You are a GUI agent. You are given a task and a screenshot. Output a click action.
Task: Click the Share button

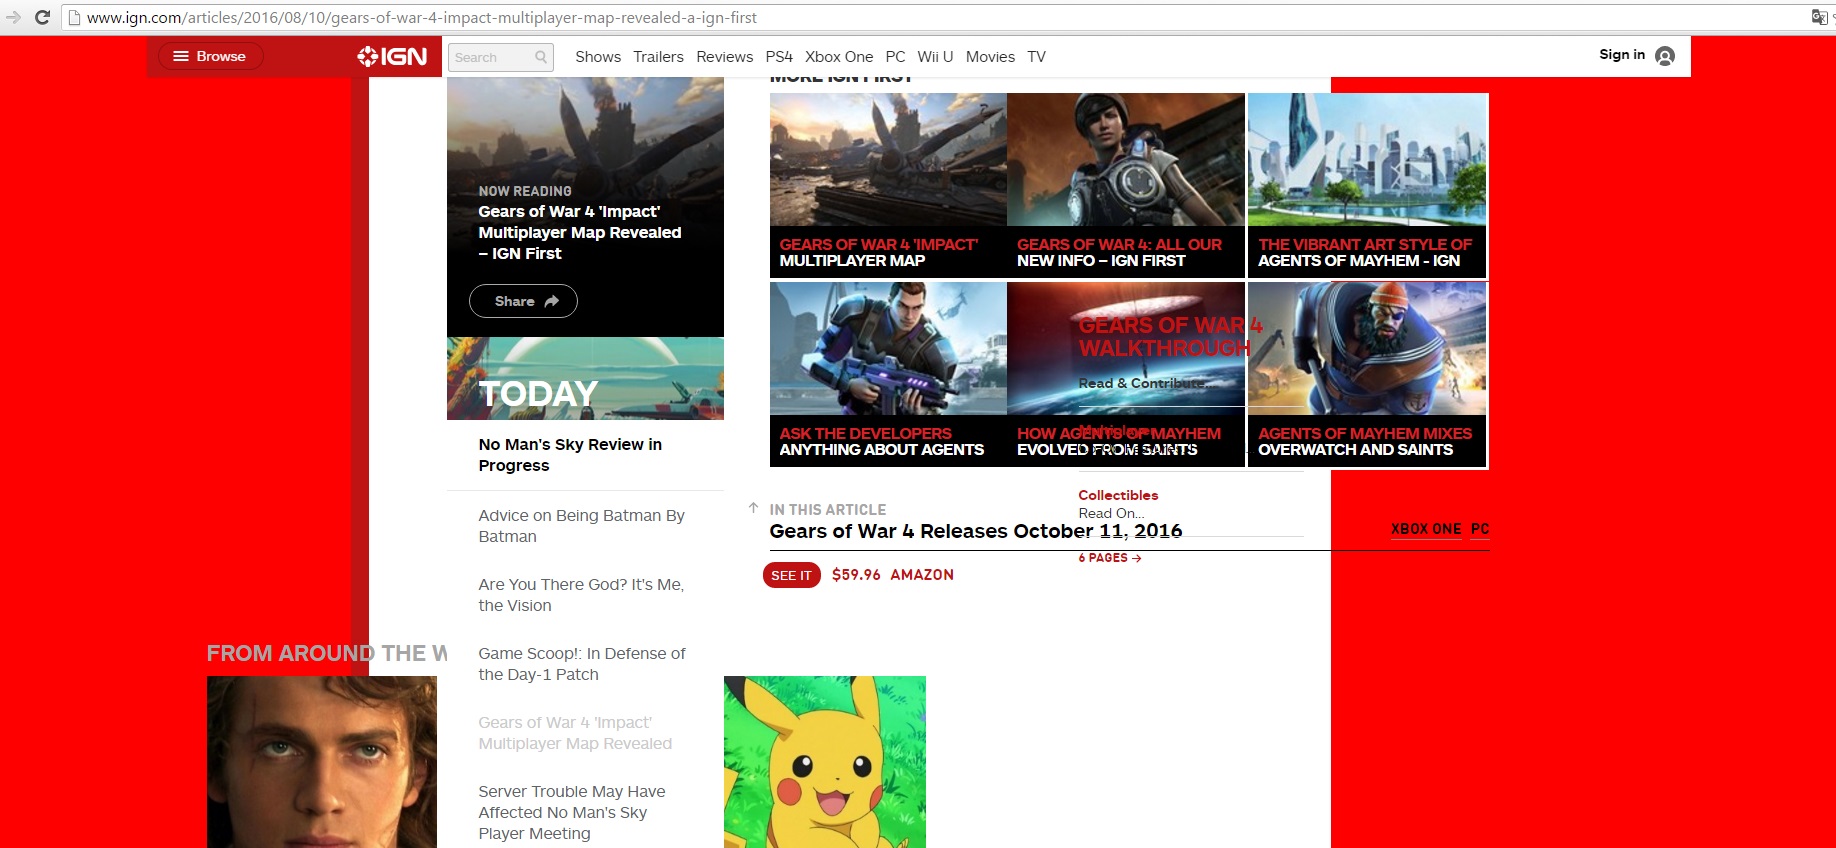click(523, 301)
